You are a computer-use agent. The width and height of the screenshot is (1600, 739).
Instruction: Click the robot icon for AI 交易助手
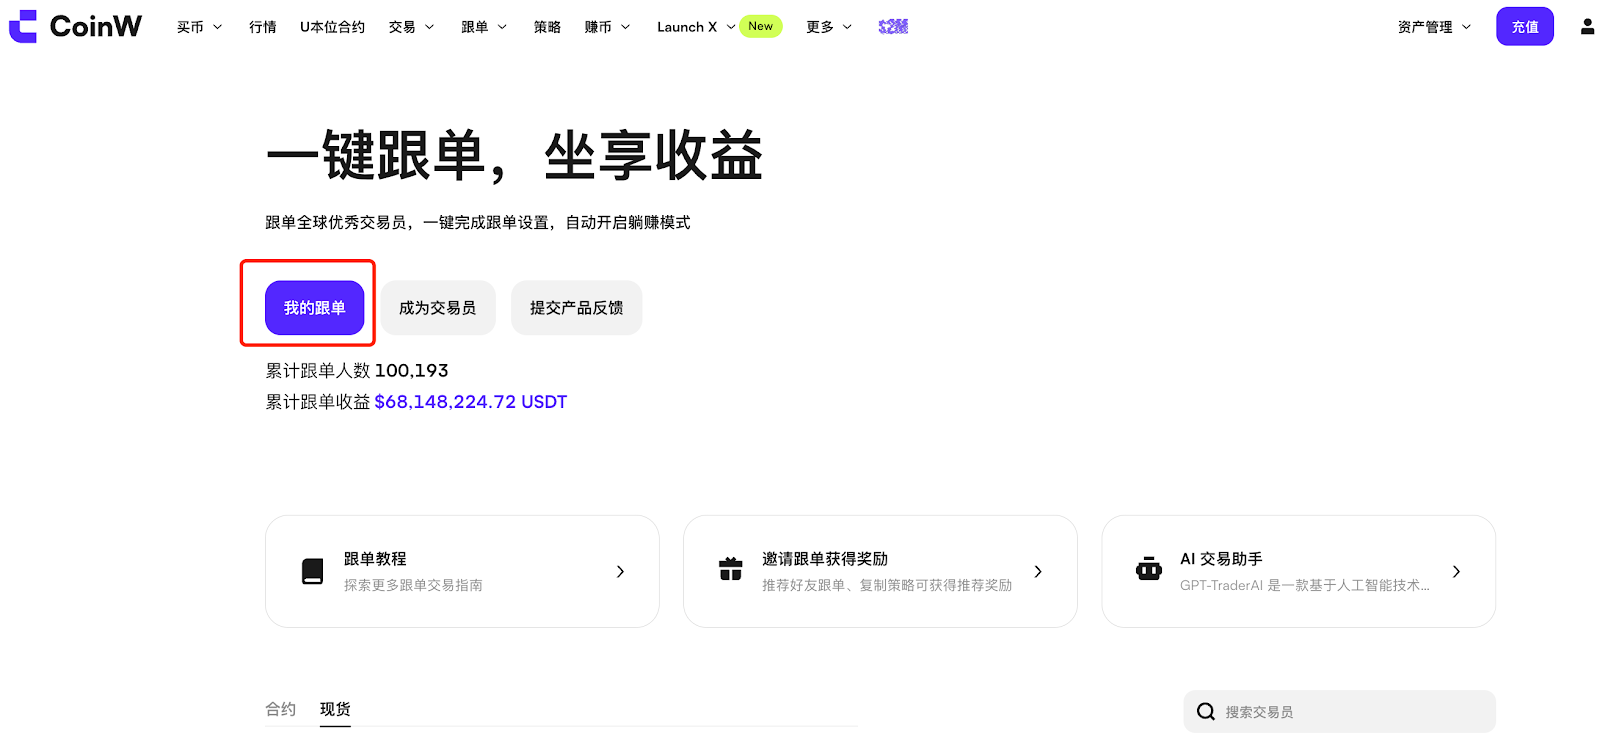(1149, 570)
